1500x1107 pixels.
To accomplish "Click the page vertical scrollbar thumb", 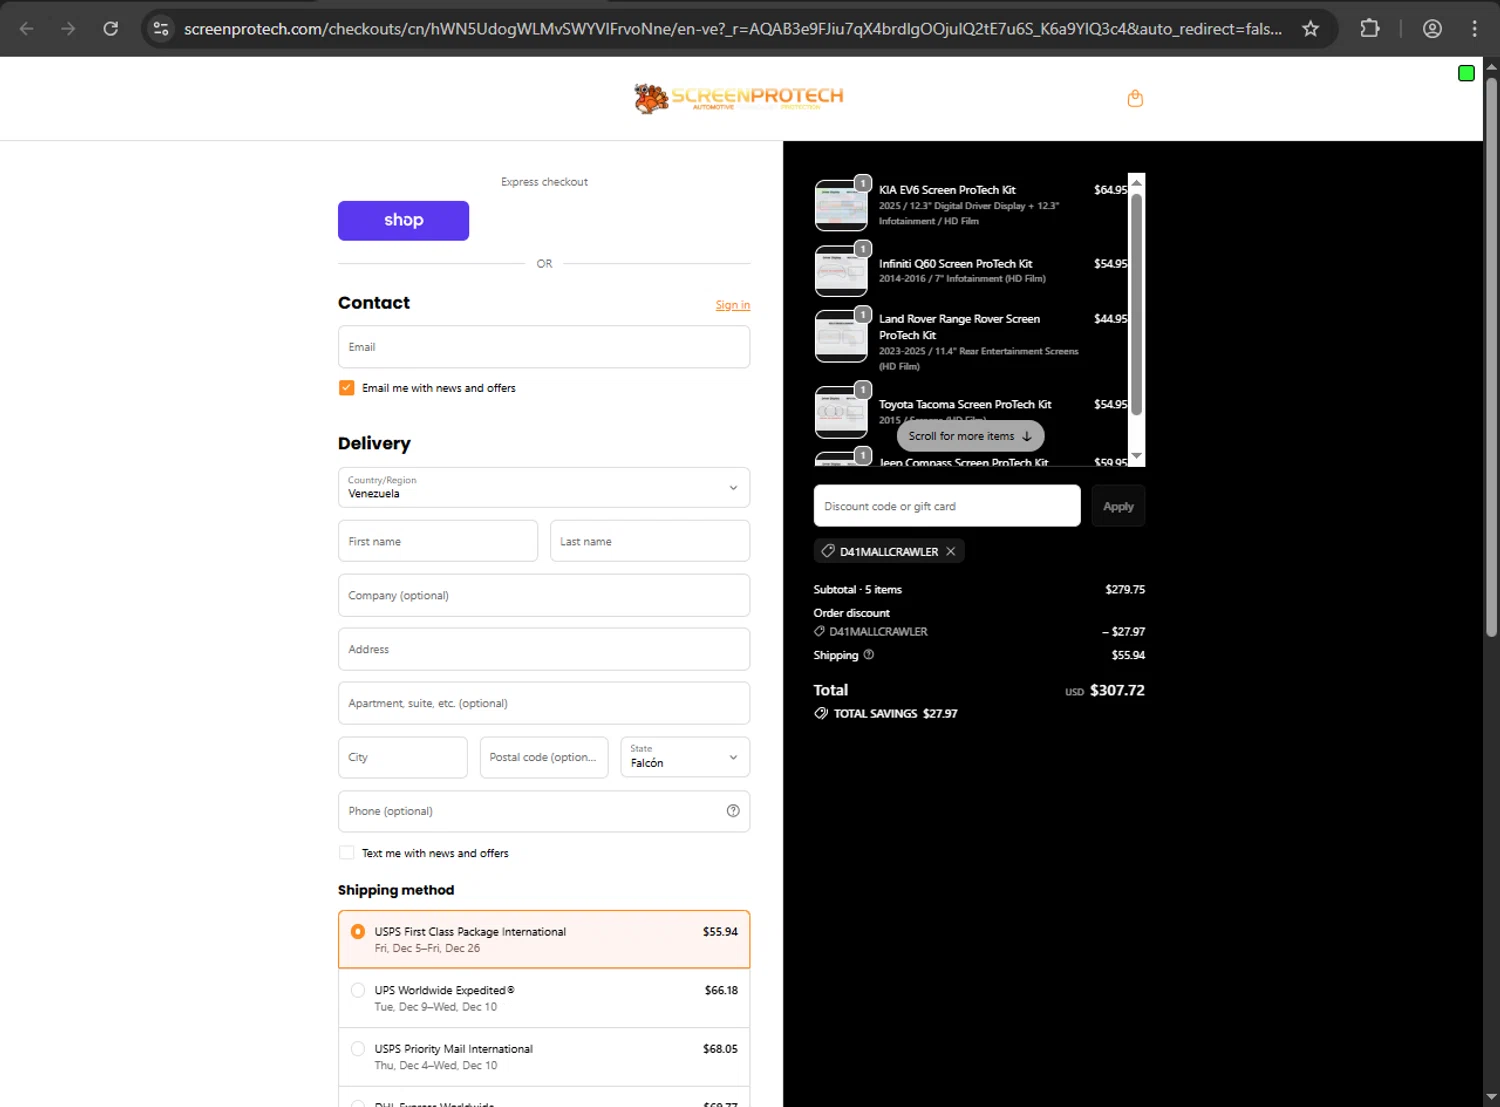I will coord(1491,357).
